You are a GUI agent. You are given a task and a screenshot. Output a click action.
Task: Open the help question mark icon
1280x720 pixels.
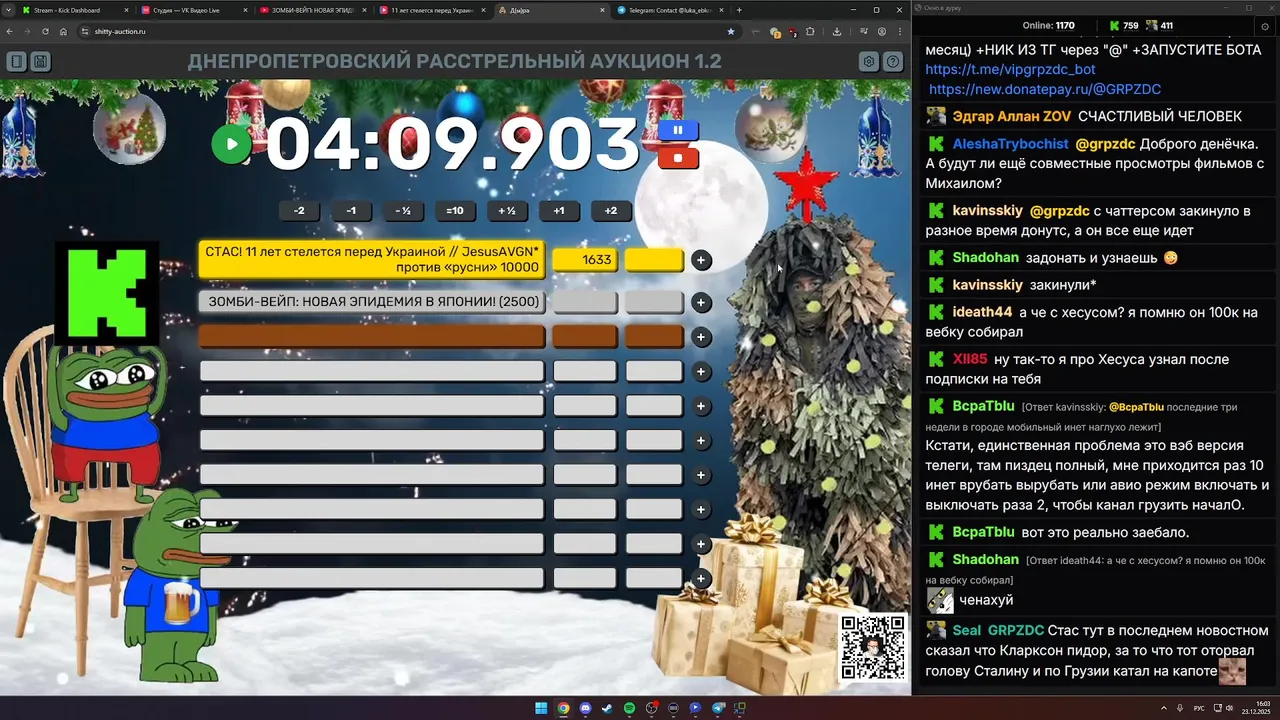click(893, 61)
